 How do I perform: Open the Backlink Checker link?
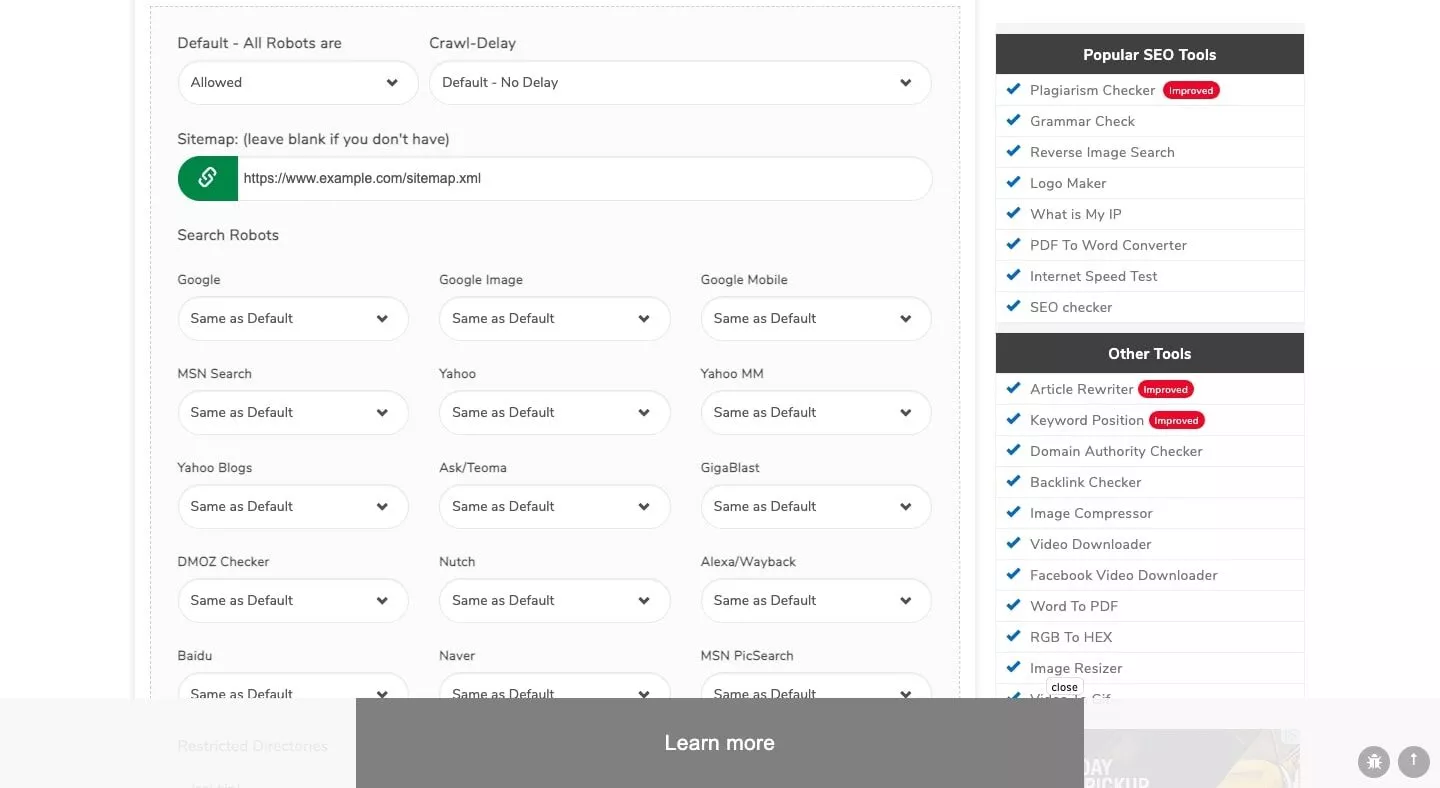pyautogui.click(x=1085, y=482)
